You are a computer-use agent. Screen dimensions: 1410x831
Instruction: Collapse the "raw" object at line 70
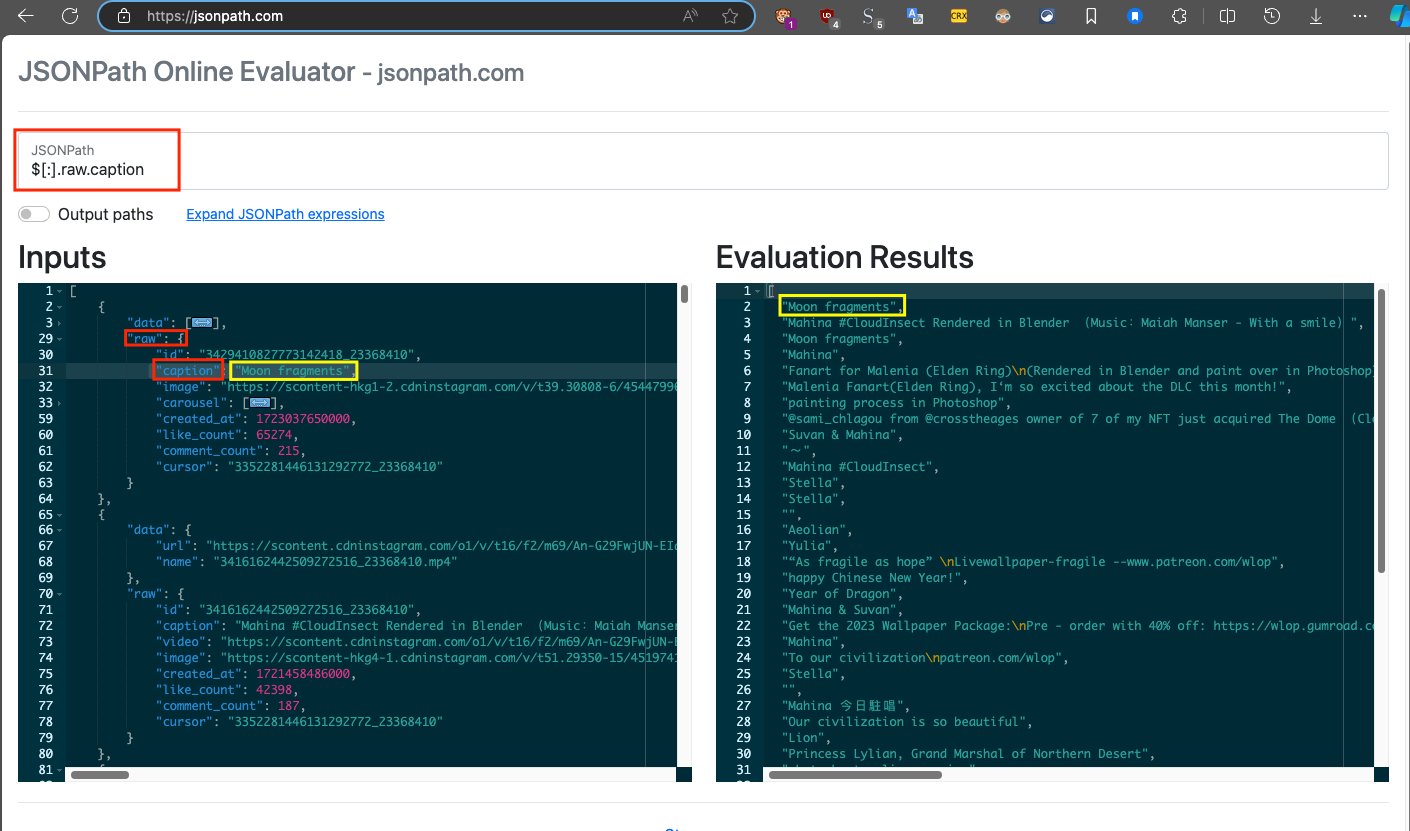click(x=58, y=594)
